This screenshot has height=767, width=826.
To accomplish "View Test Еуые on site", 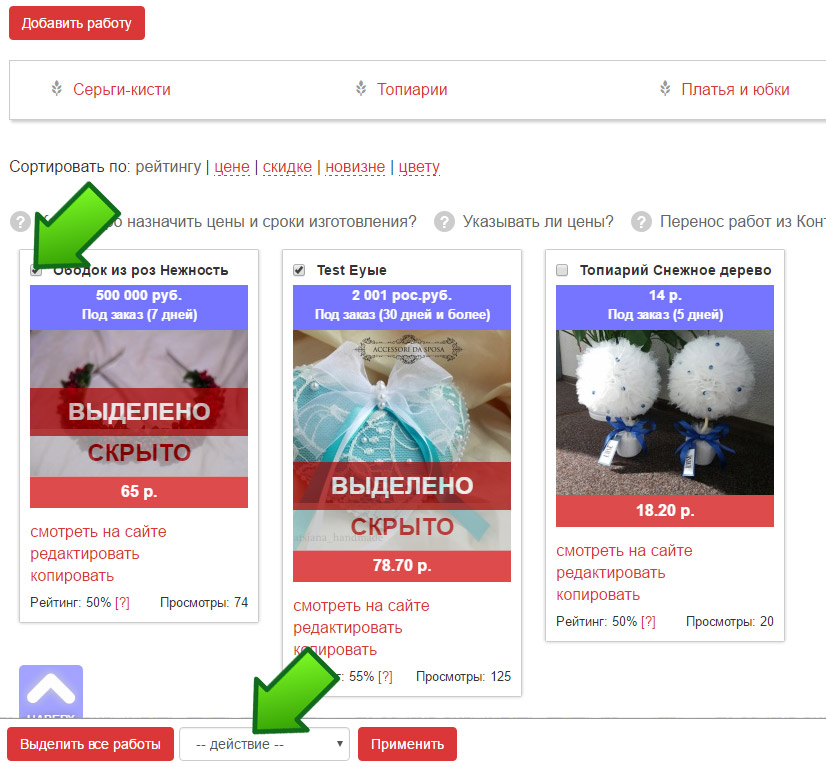I will pyautogui.click(x=361, y=605).
